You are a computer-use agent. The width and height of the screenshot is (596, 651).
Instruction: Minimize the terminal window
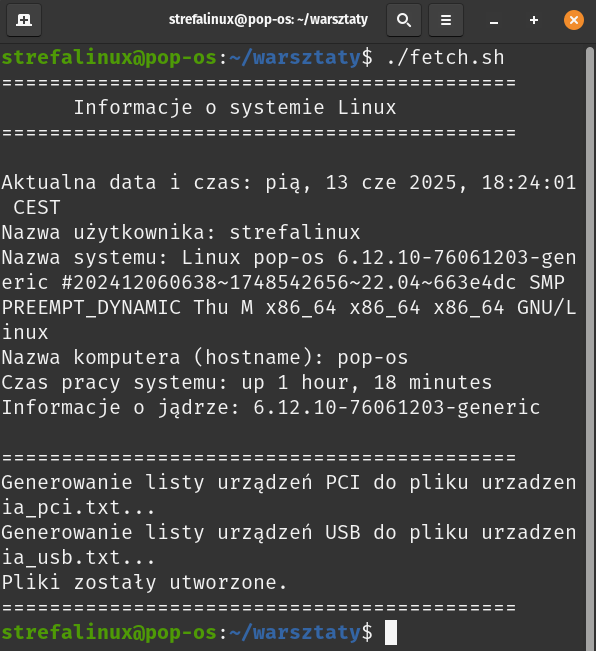(493, 20)
